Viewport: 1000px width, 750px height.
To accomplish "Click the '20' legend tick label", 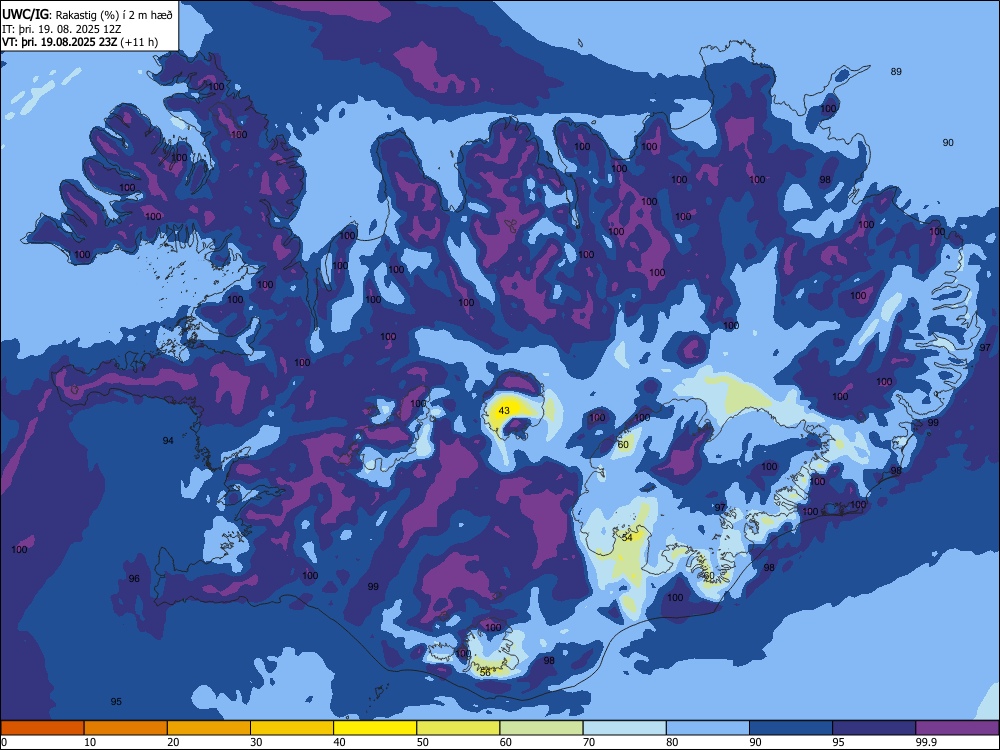I will (x=173, y=742).
